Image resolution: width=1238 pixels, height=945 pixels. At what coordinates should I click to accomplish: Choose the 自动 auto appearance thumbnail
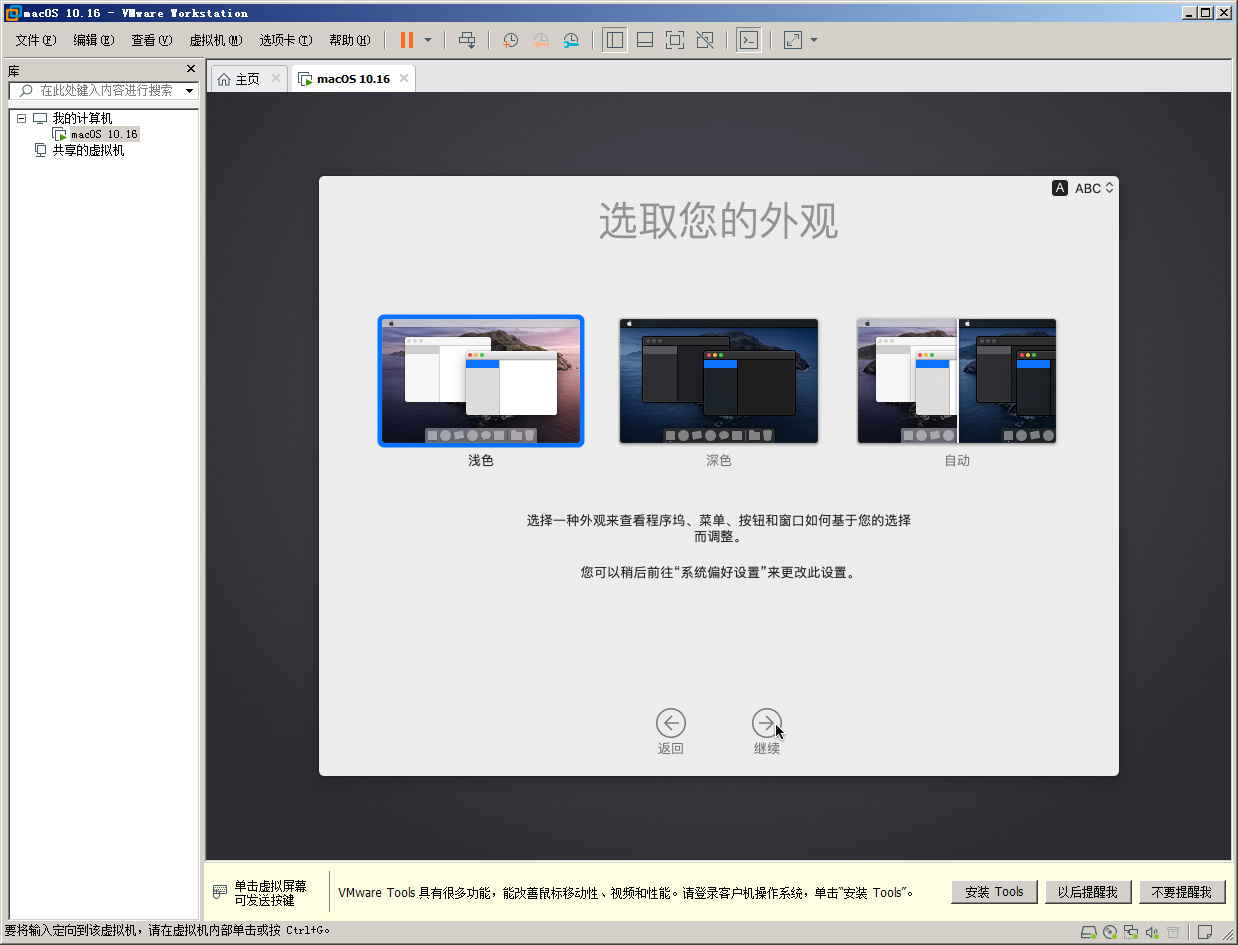pos(957,381)
